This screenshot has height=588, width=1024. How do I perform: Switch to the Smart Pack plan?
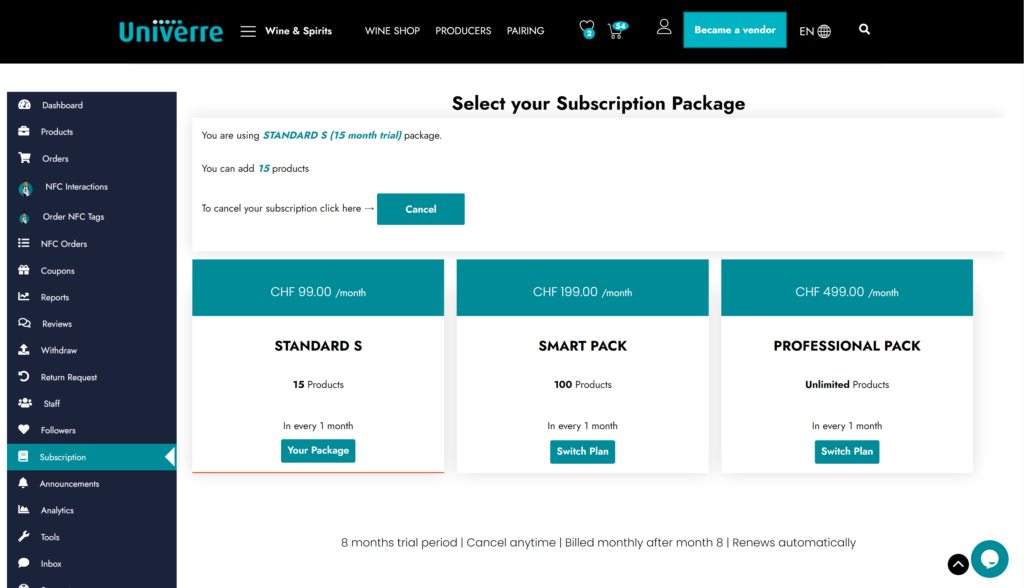pyautogui.click(x=583, y=451)
